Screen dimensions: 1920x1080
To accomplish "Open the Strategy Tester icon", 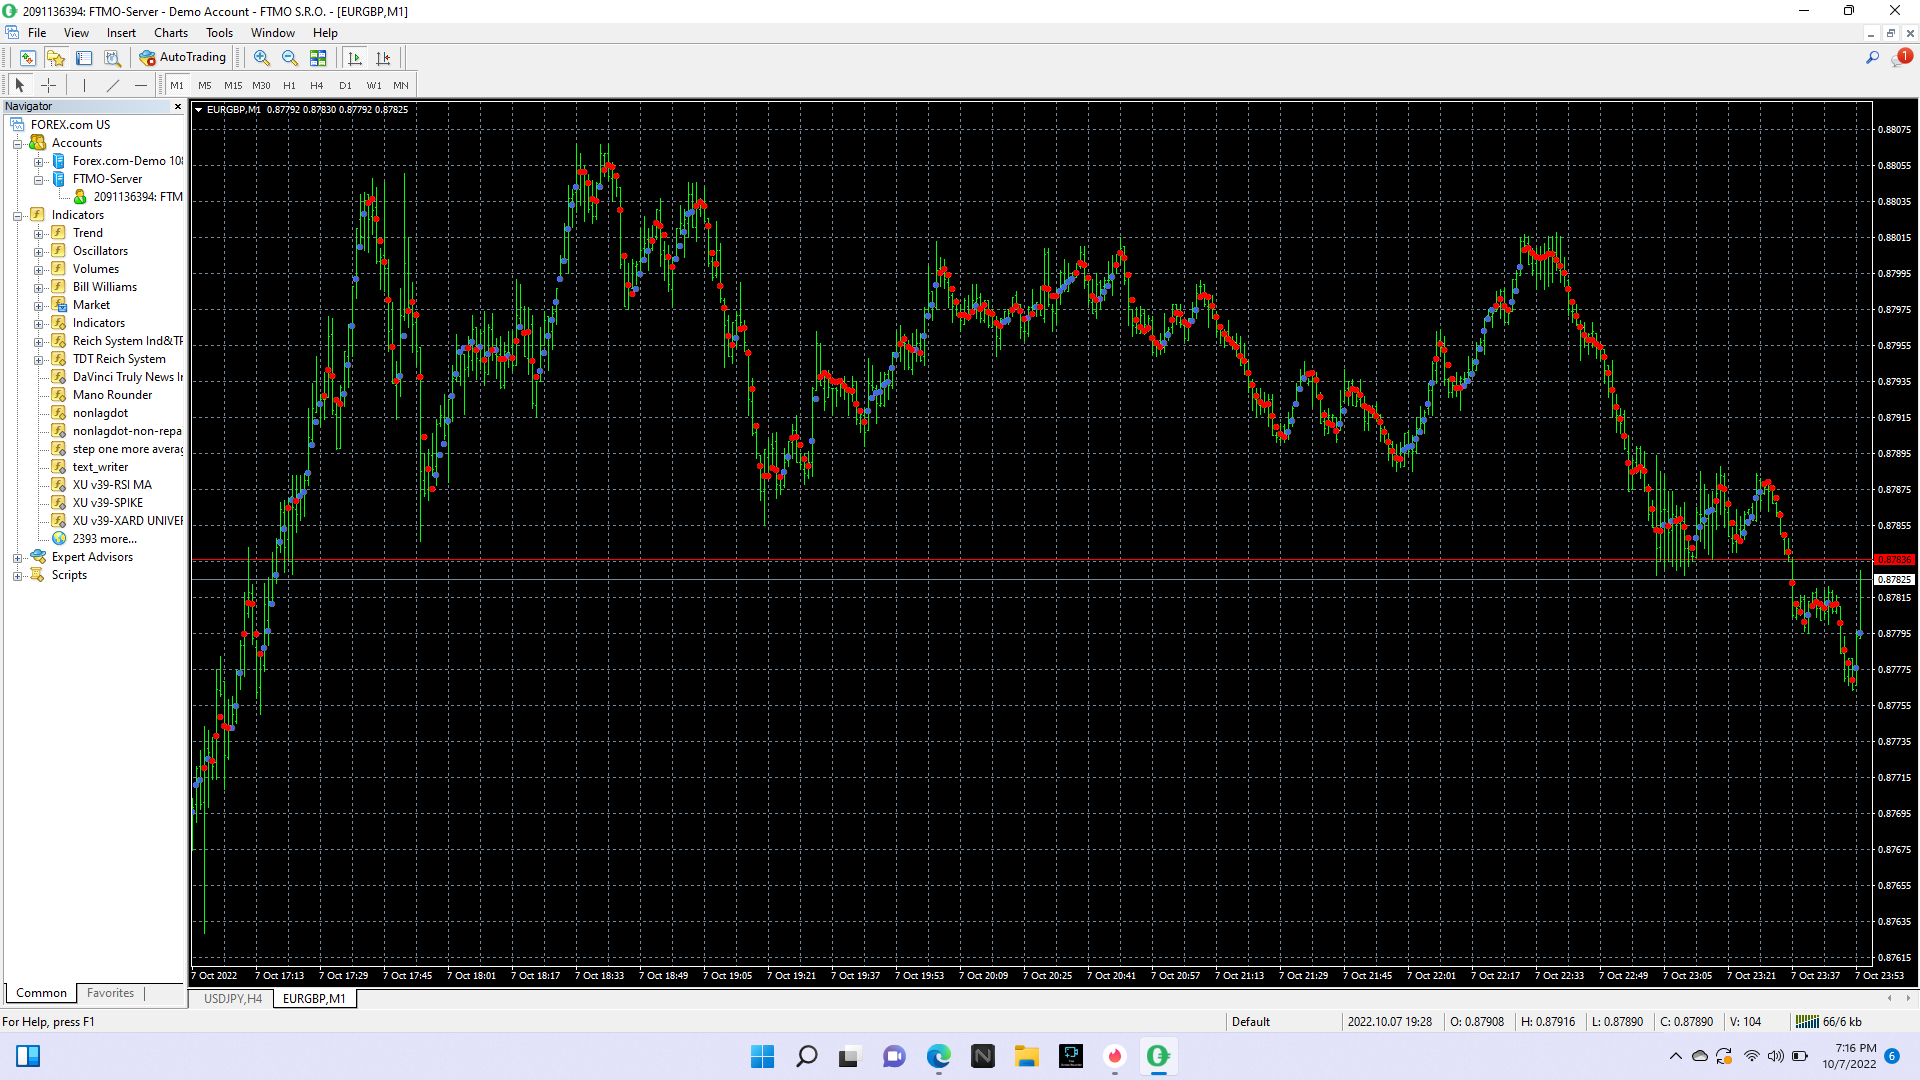I will click(x=112, y=58).
